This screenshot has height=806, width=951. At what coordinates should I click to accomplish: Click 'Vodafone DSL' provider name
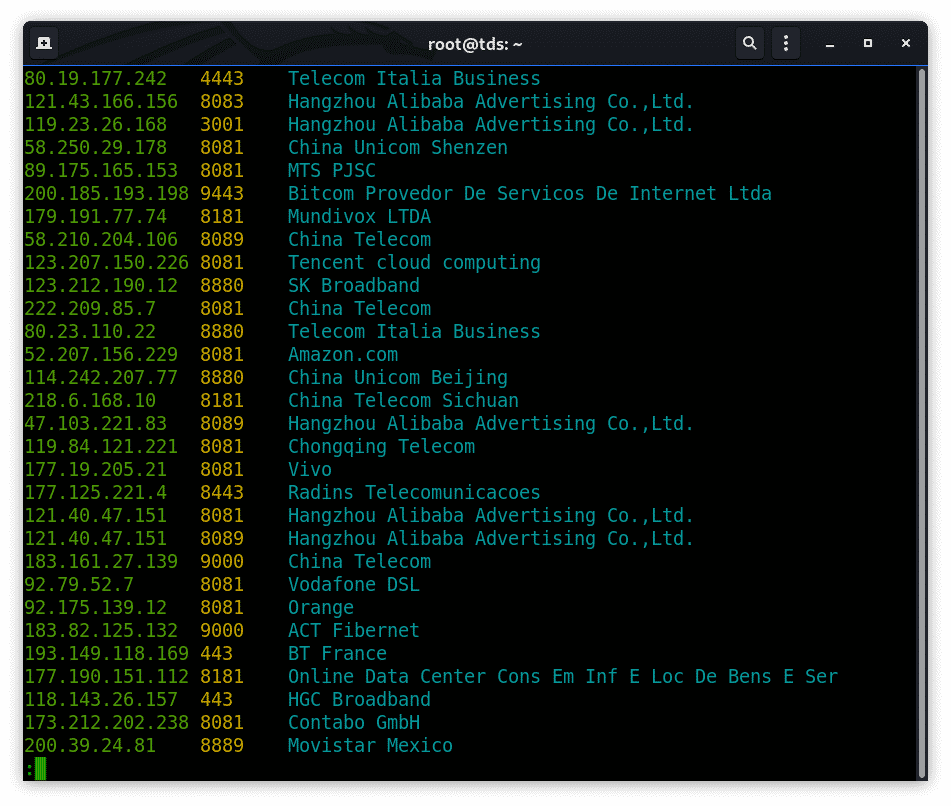[354, 585]
